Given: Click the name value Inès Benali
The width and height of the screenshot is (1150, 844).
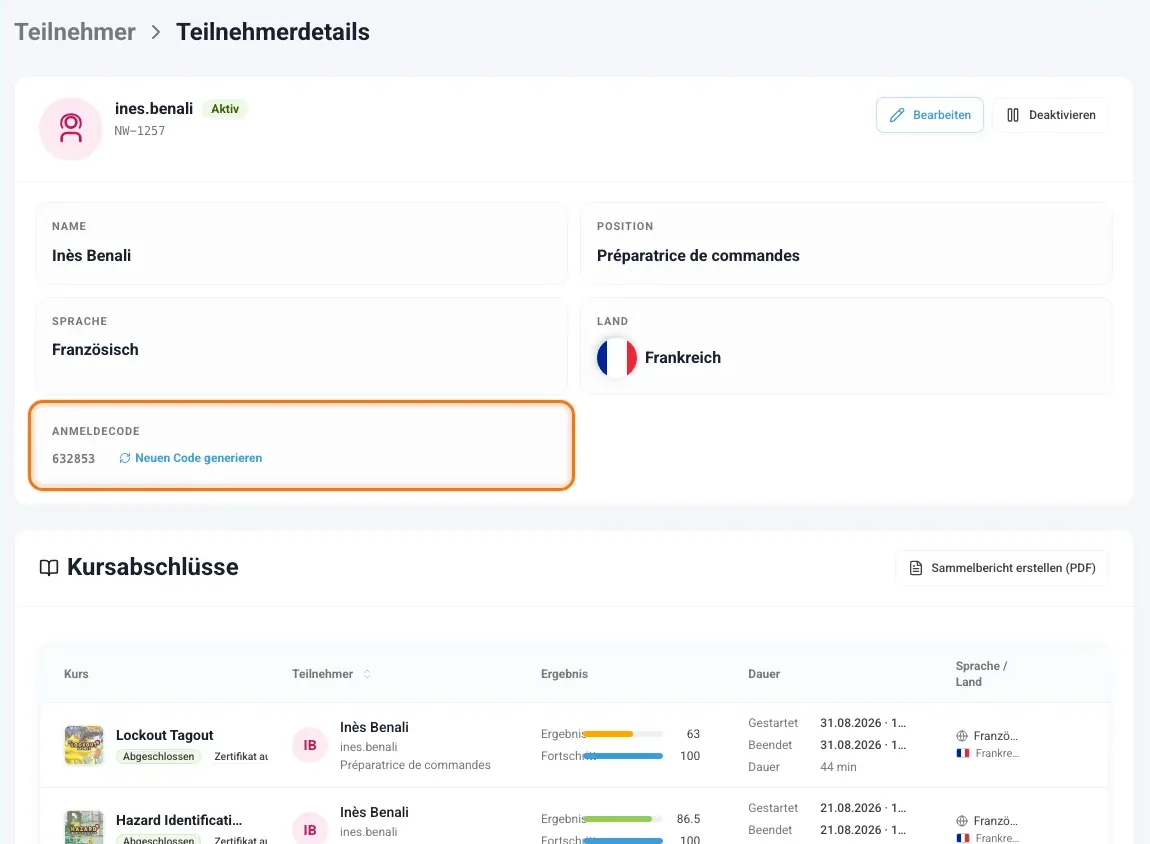Looking at the screenshot, I should (92, 255).
